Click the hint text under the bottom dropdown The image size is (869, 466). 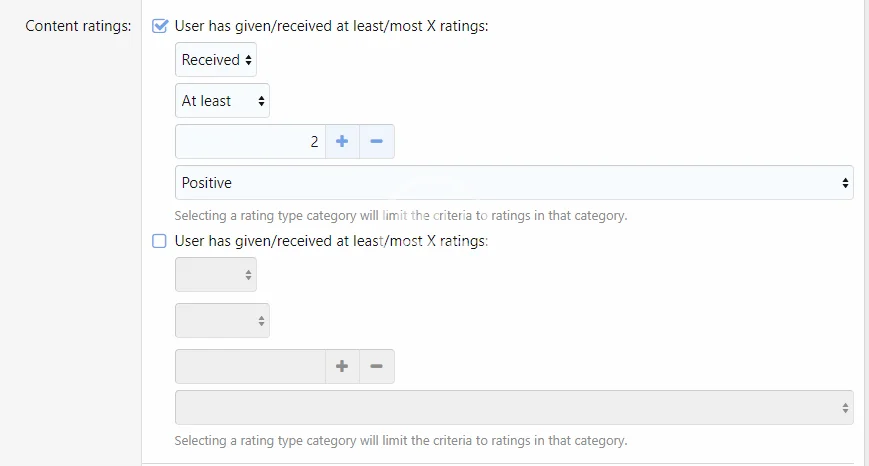click(400, 441)
